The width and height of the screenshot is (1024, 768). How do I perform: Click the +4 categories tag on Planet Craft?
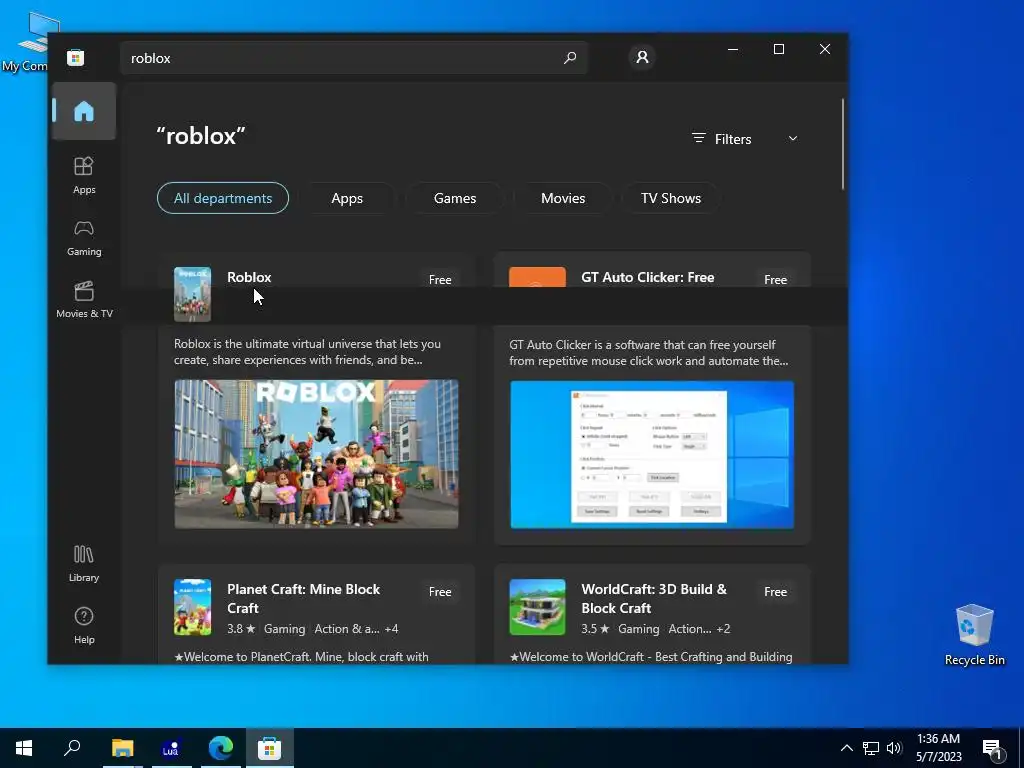pos(391,629)
